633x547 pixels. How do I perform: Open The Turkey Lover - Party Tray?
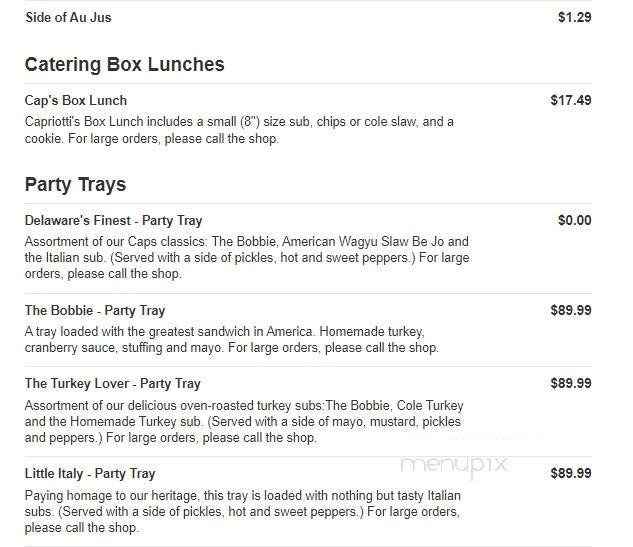click(x=112, y=383)
